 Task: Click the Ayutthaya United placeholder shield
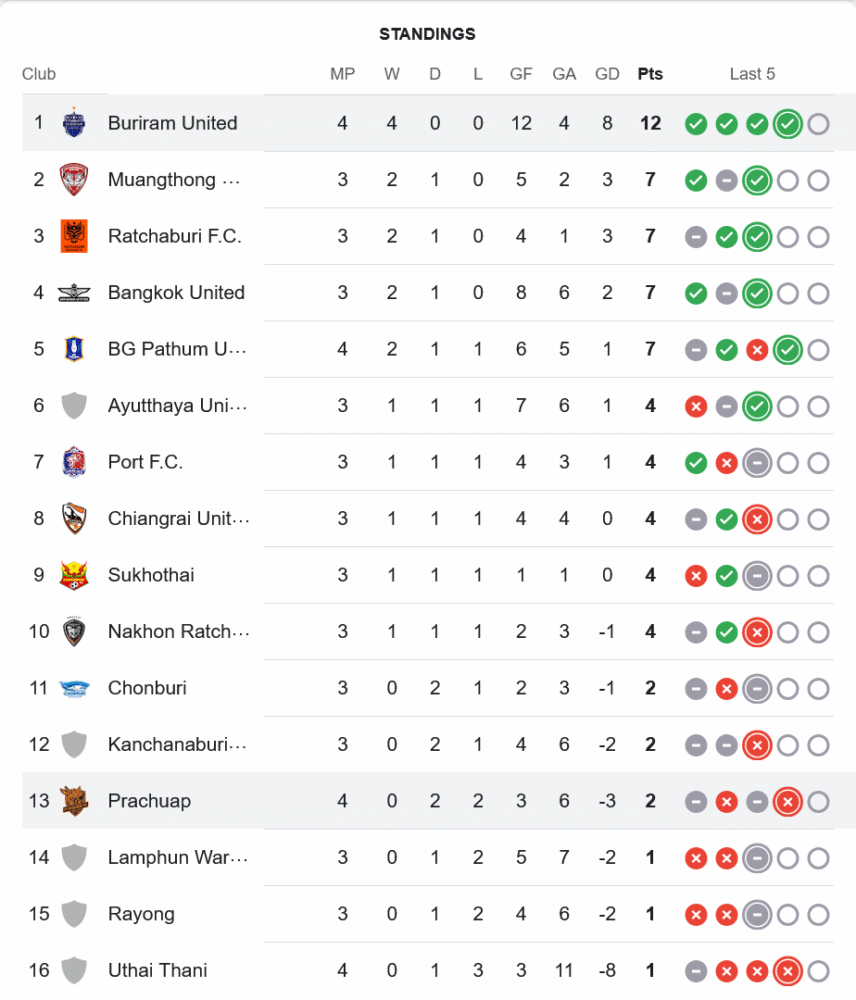click(74, 406)
